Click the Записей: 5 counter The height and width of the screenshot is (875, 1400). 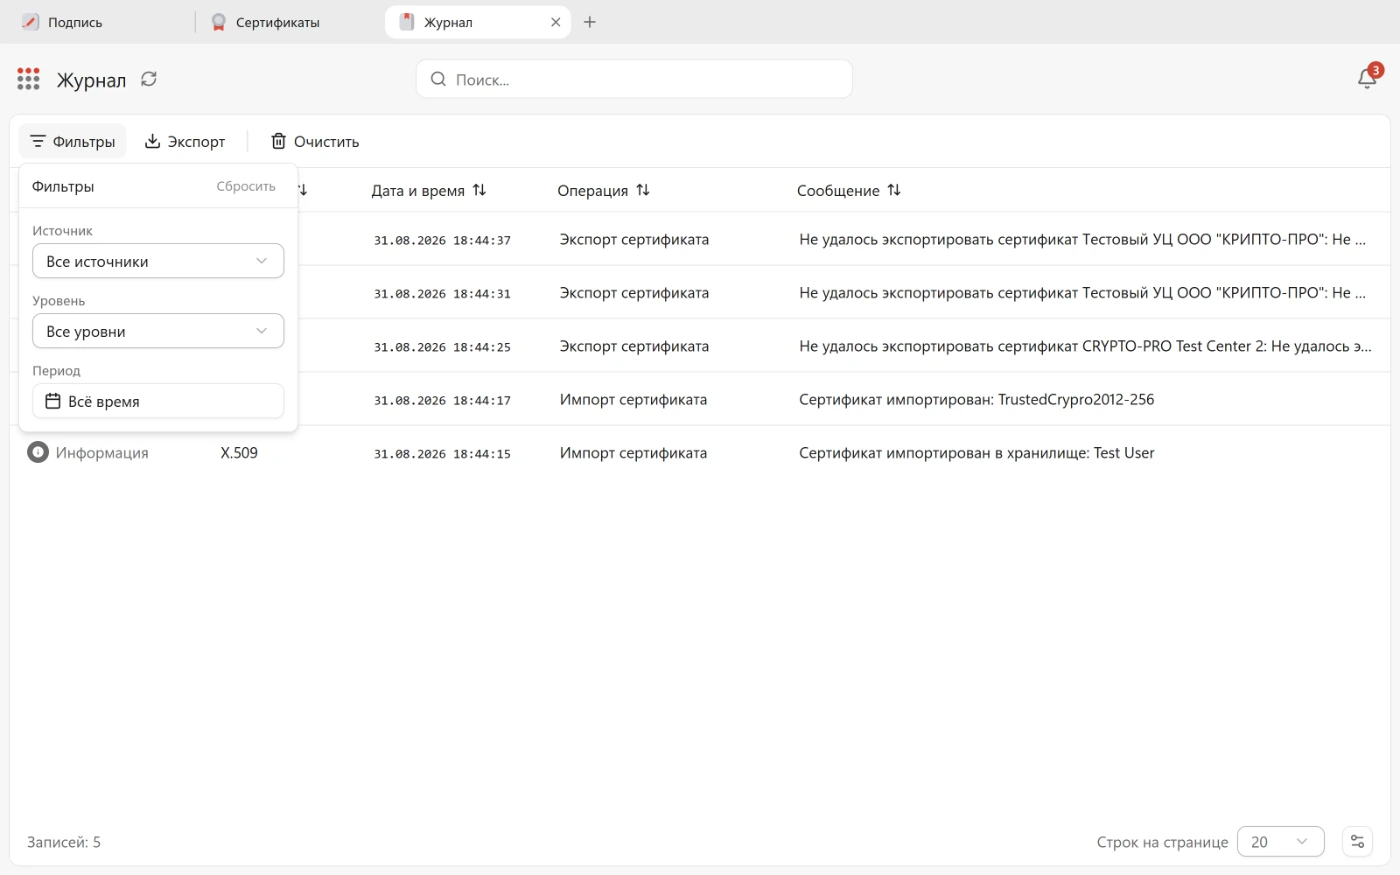64,842
